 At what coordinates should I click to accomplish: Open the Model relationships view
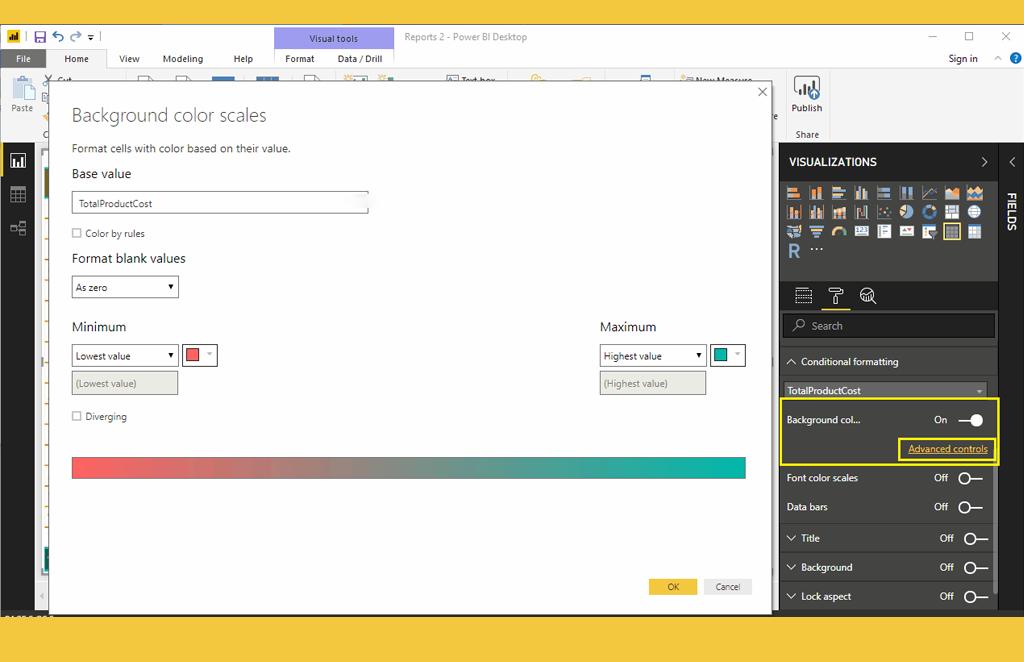[18, 228]
